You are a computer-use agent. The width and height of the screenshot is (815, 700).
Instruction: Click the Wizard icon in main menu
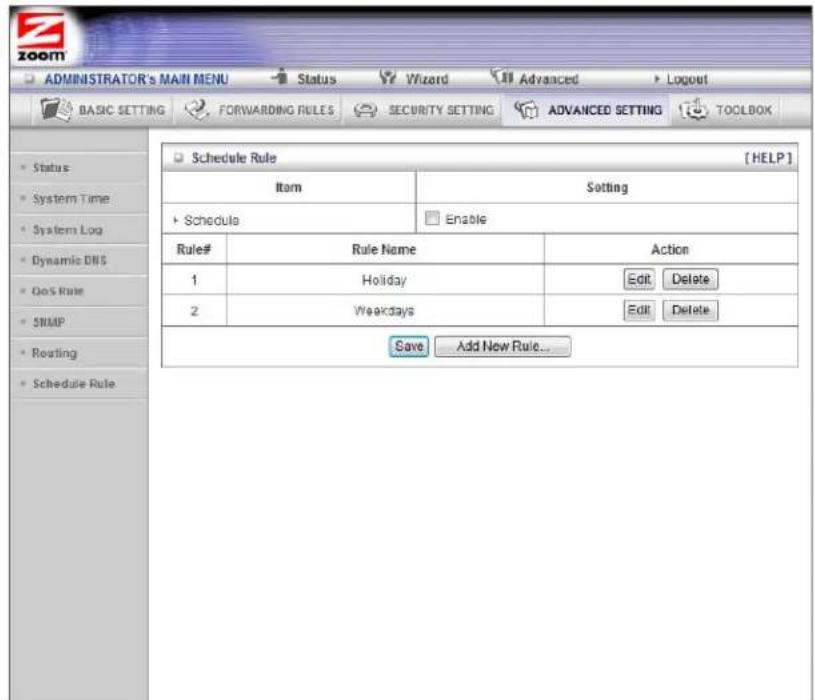pos(388,78)
